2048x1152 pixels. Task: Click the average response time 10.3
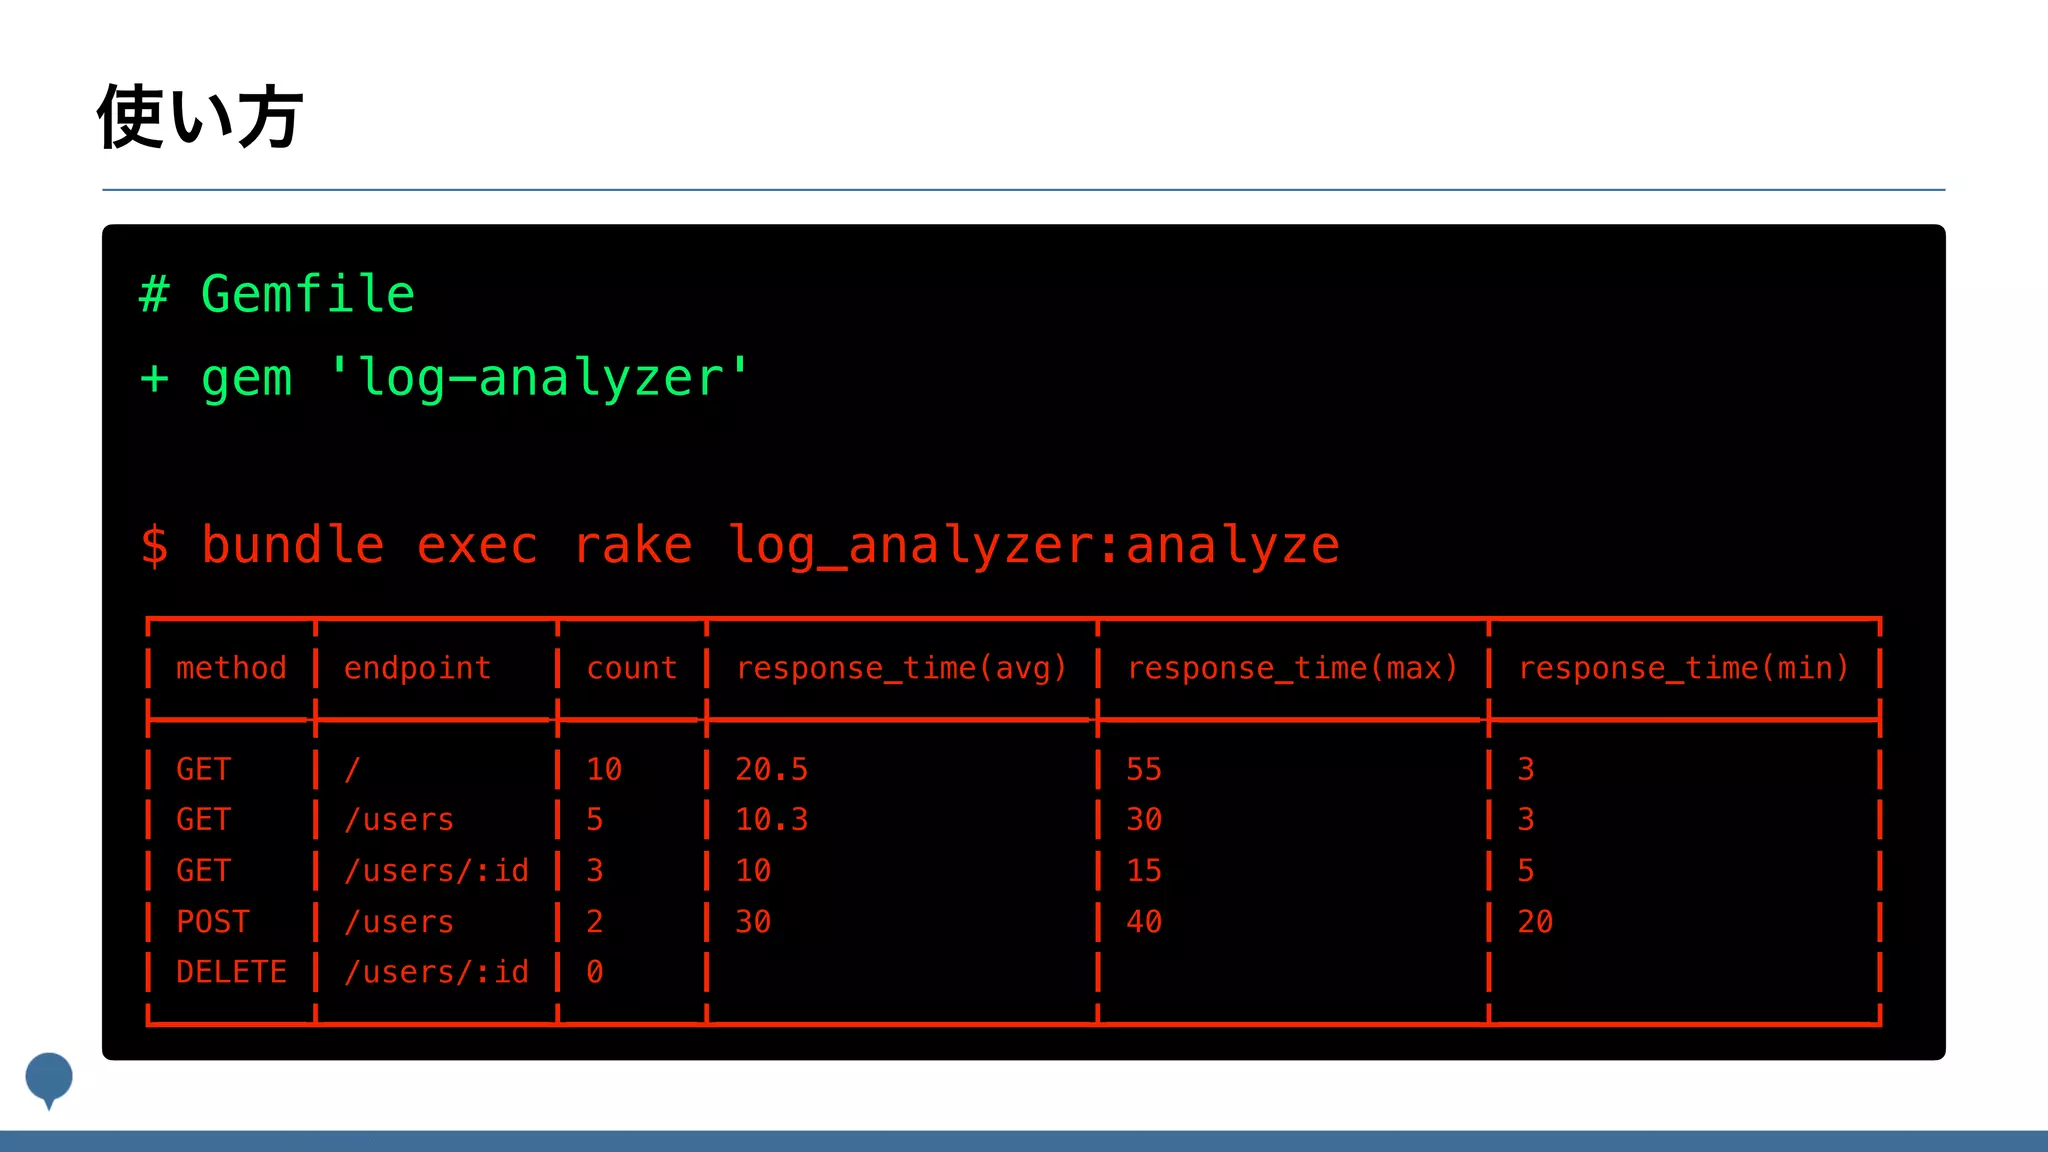click(x=771, y=819)
